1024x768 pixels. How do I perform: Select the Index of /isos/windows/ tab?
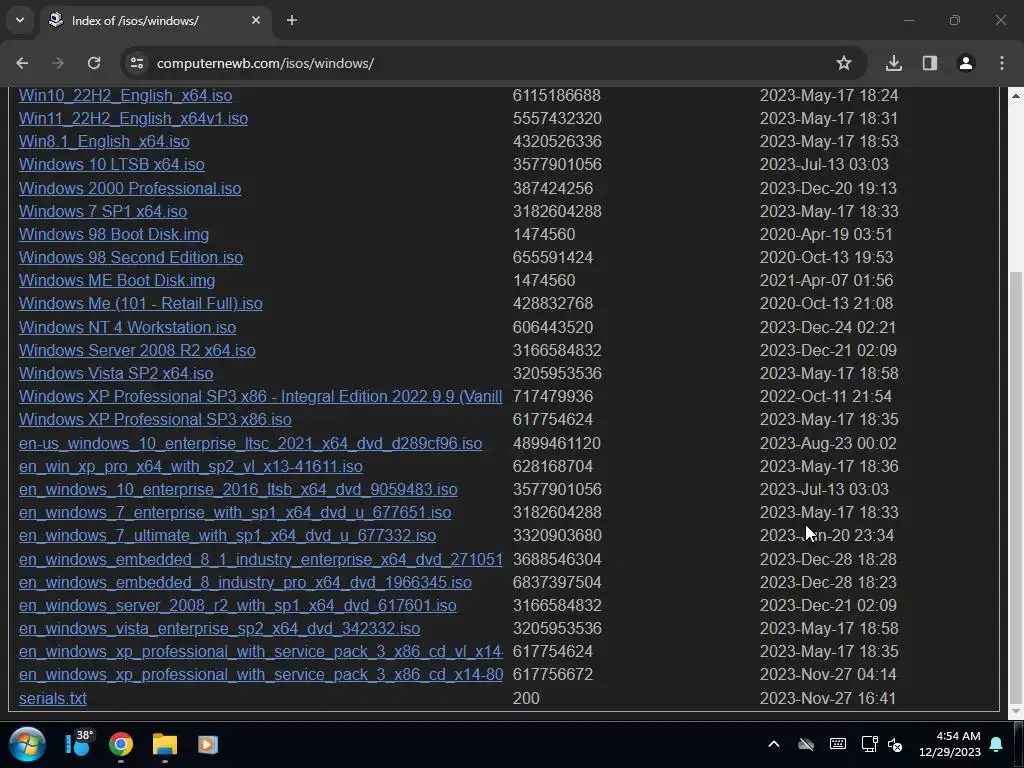click(155, 20)
